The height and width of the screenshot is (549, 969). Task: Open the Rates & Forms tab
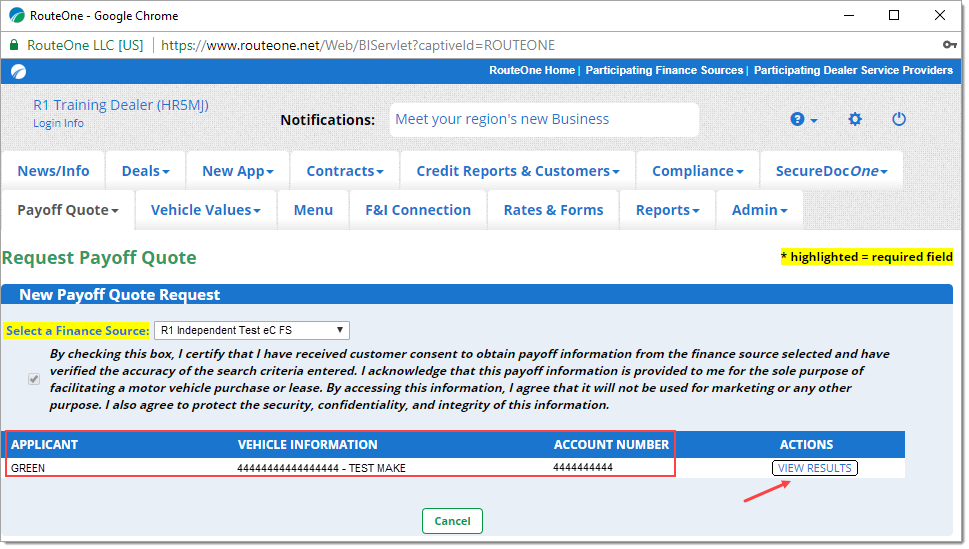point(553,210)
